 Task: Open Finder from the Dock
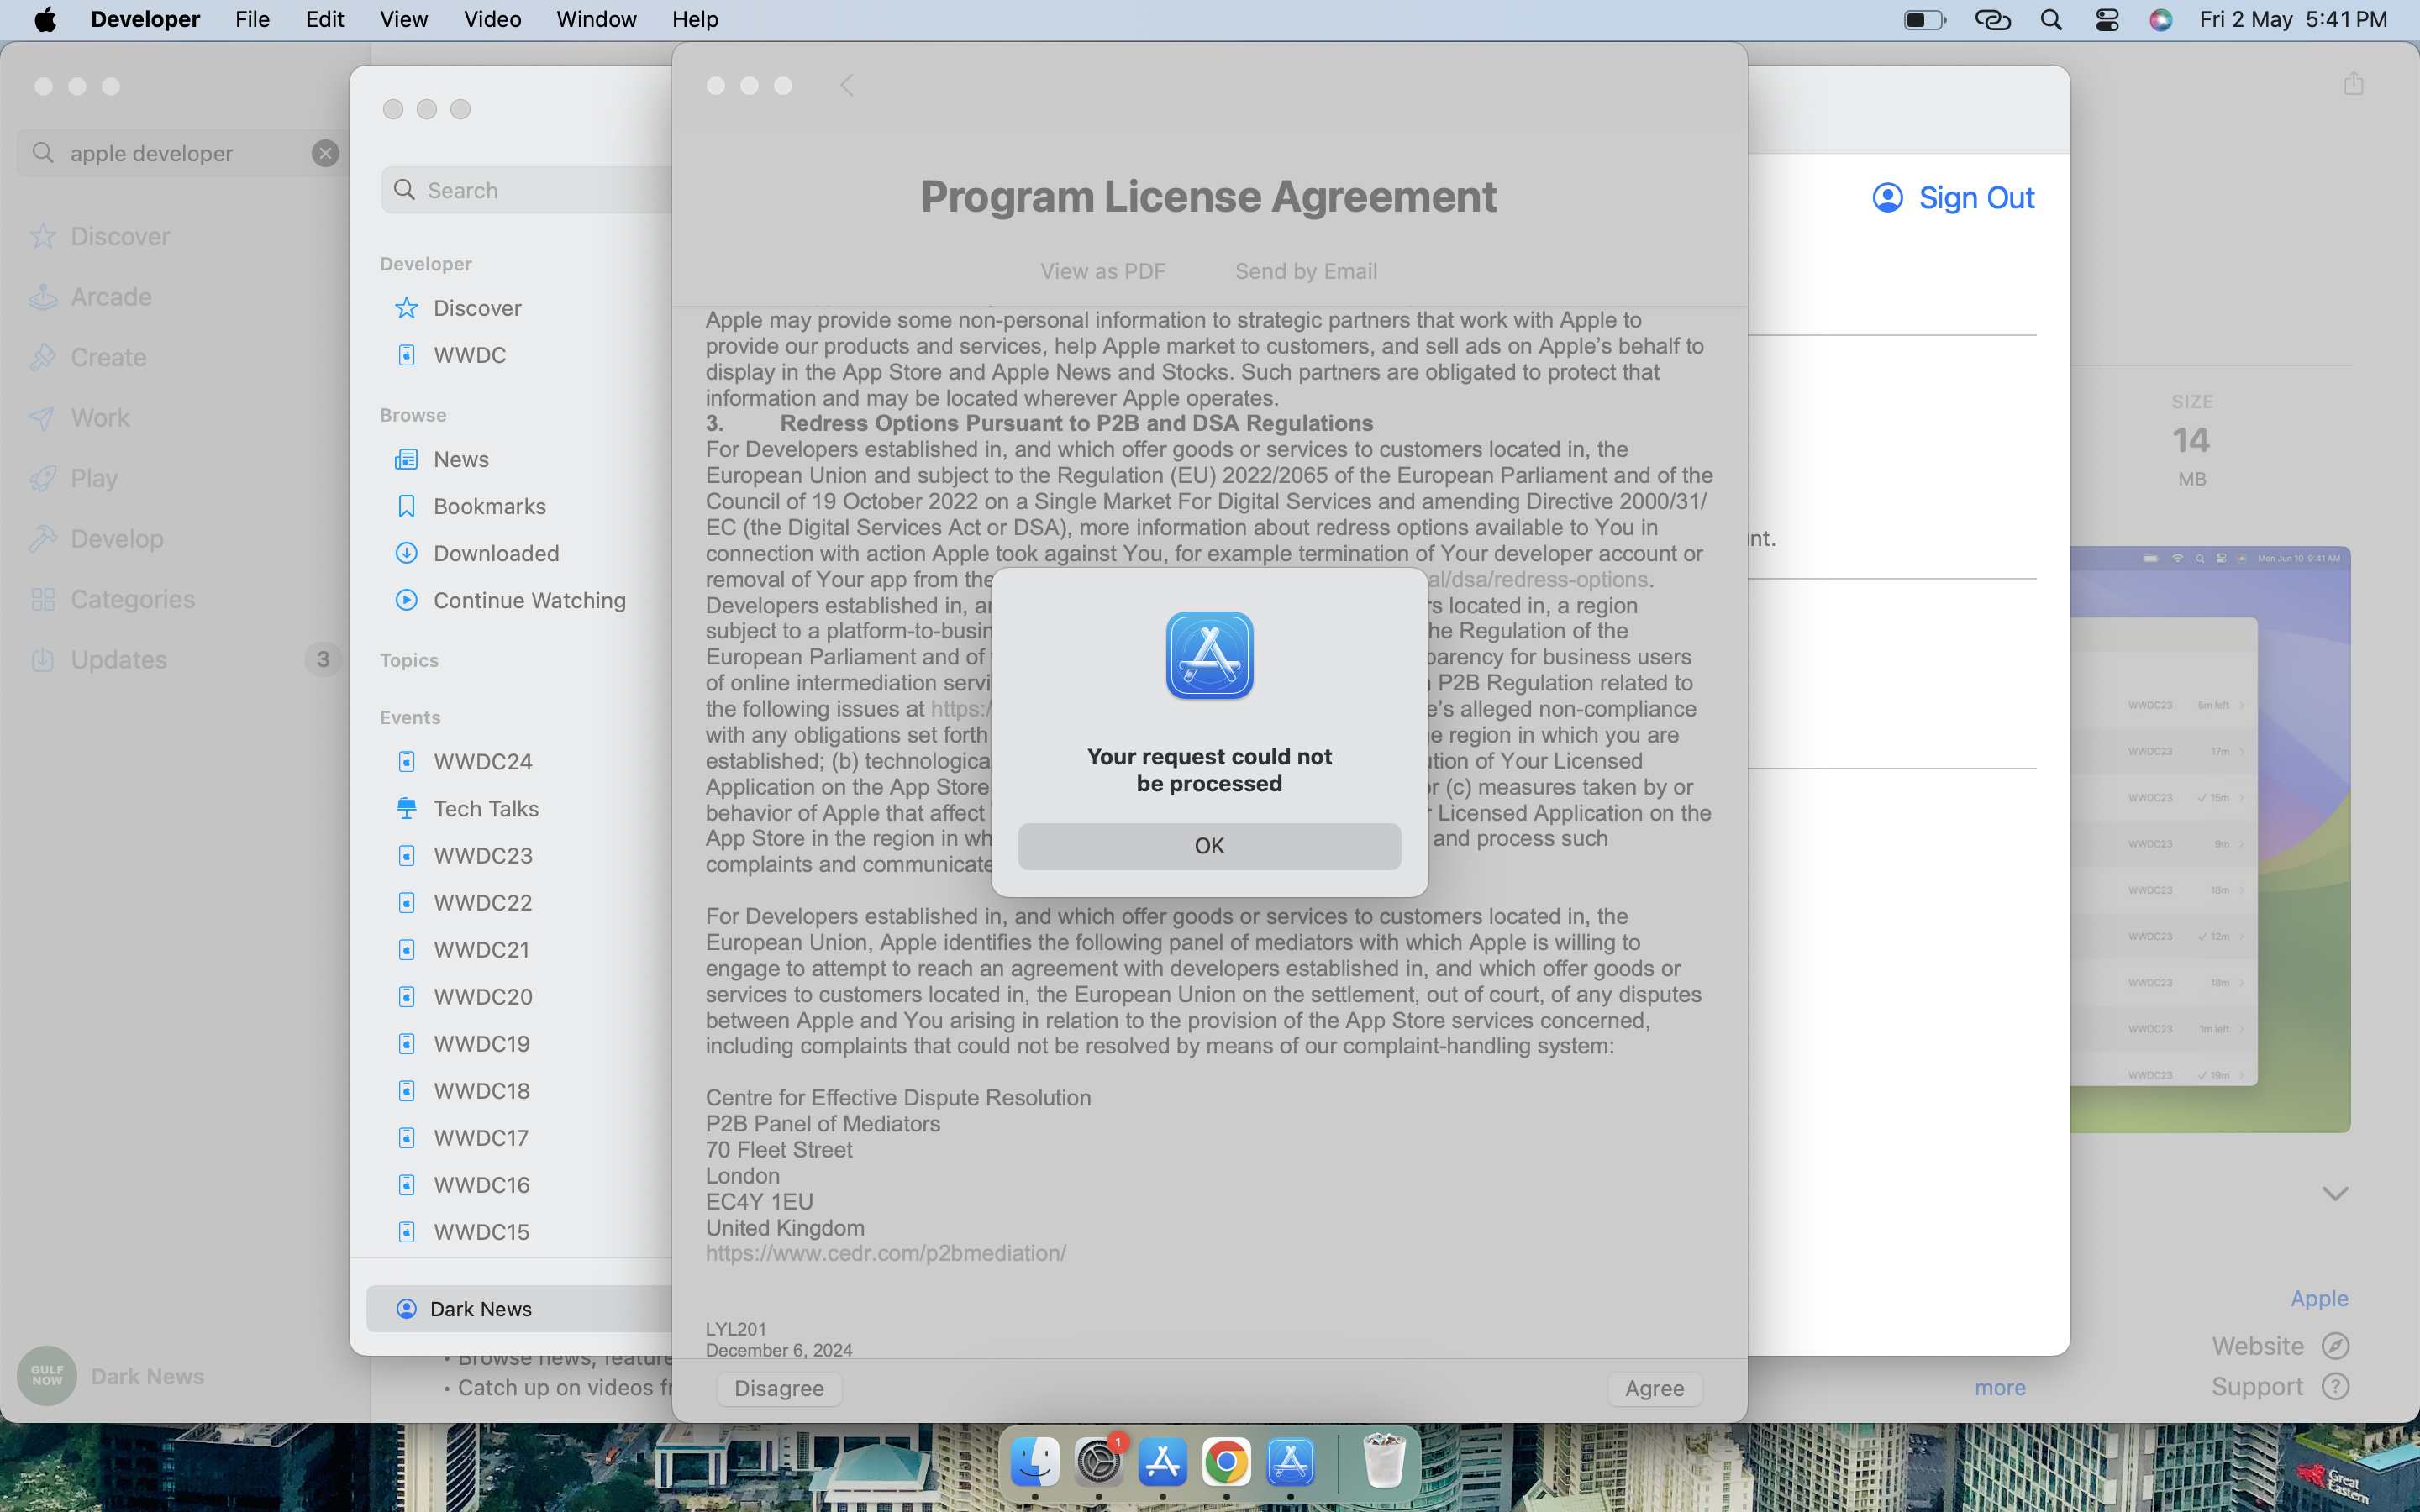1034,1462
